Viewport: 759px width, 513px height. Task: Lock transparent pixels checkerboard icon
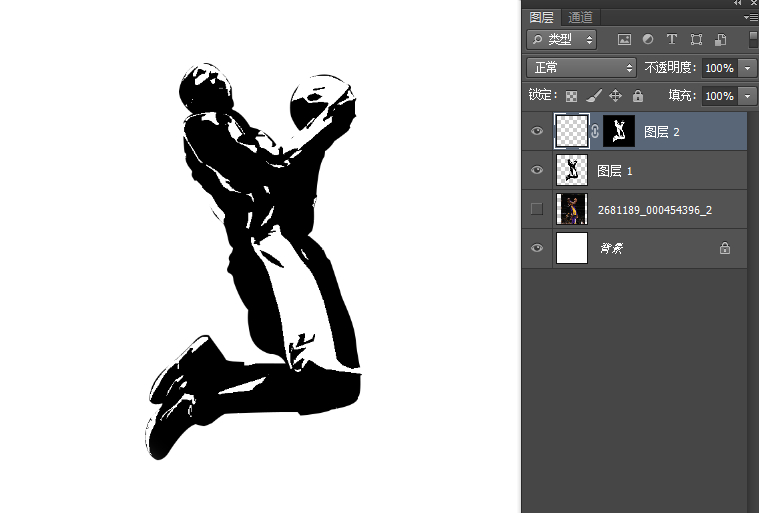(x=571, y=96)
